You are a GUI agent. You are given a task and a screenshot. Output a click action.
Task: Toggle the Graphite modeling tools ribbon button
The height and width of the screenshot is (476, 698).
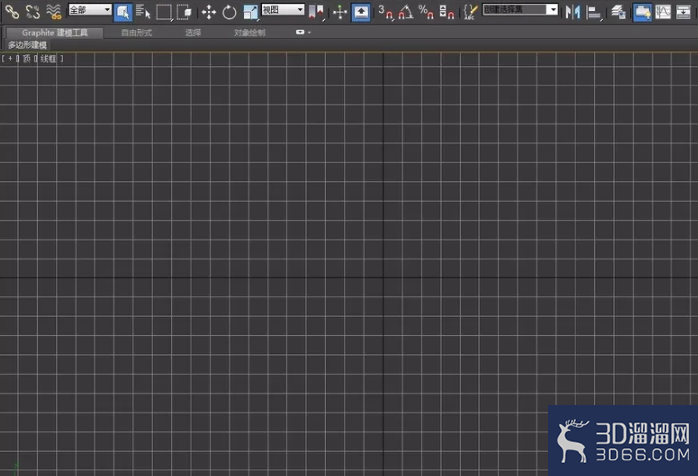click(642, 12)
